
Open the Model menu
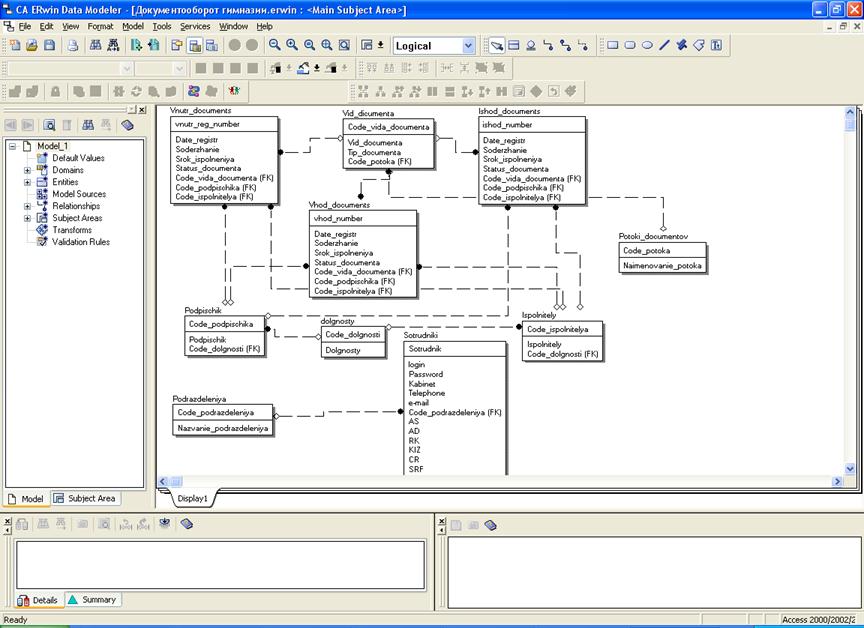point(133,26)
